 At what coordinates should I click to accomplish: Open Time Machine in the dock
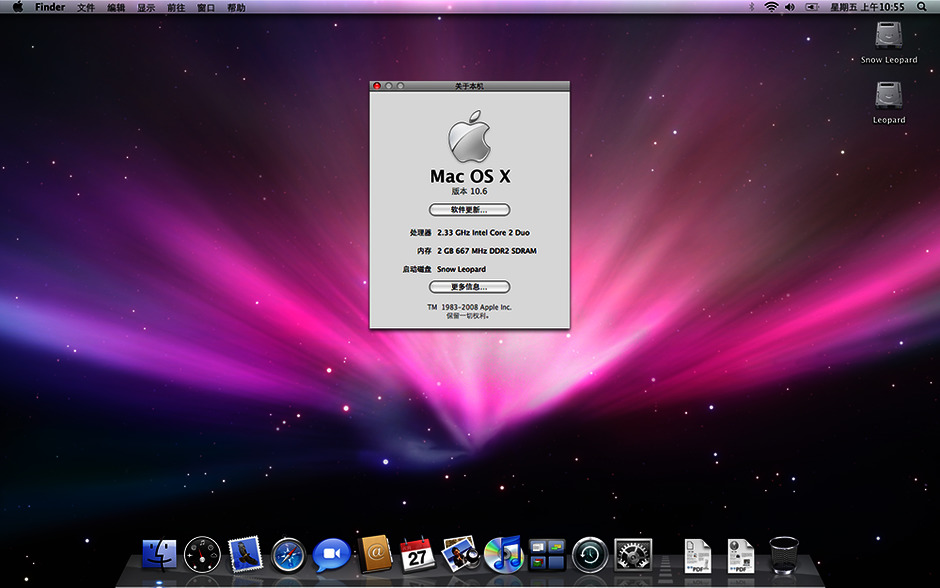click(x=590, y=553)
